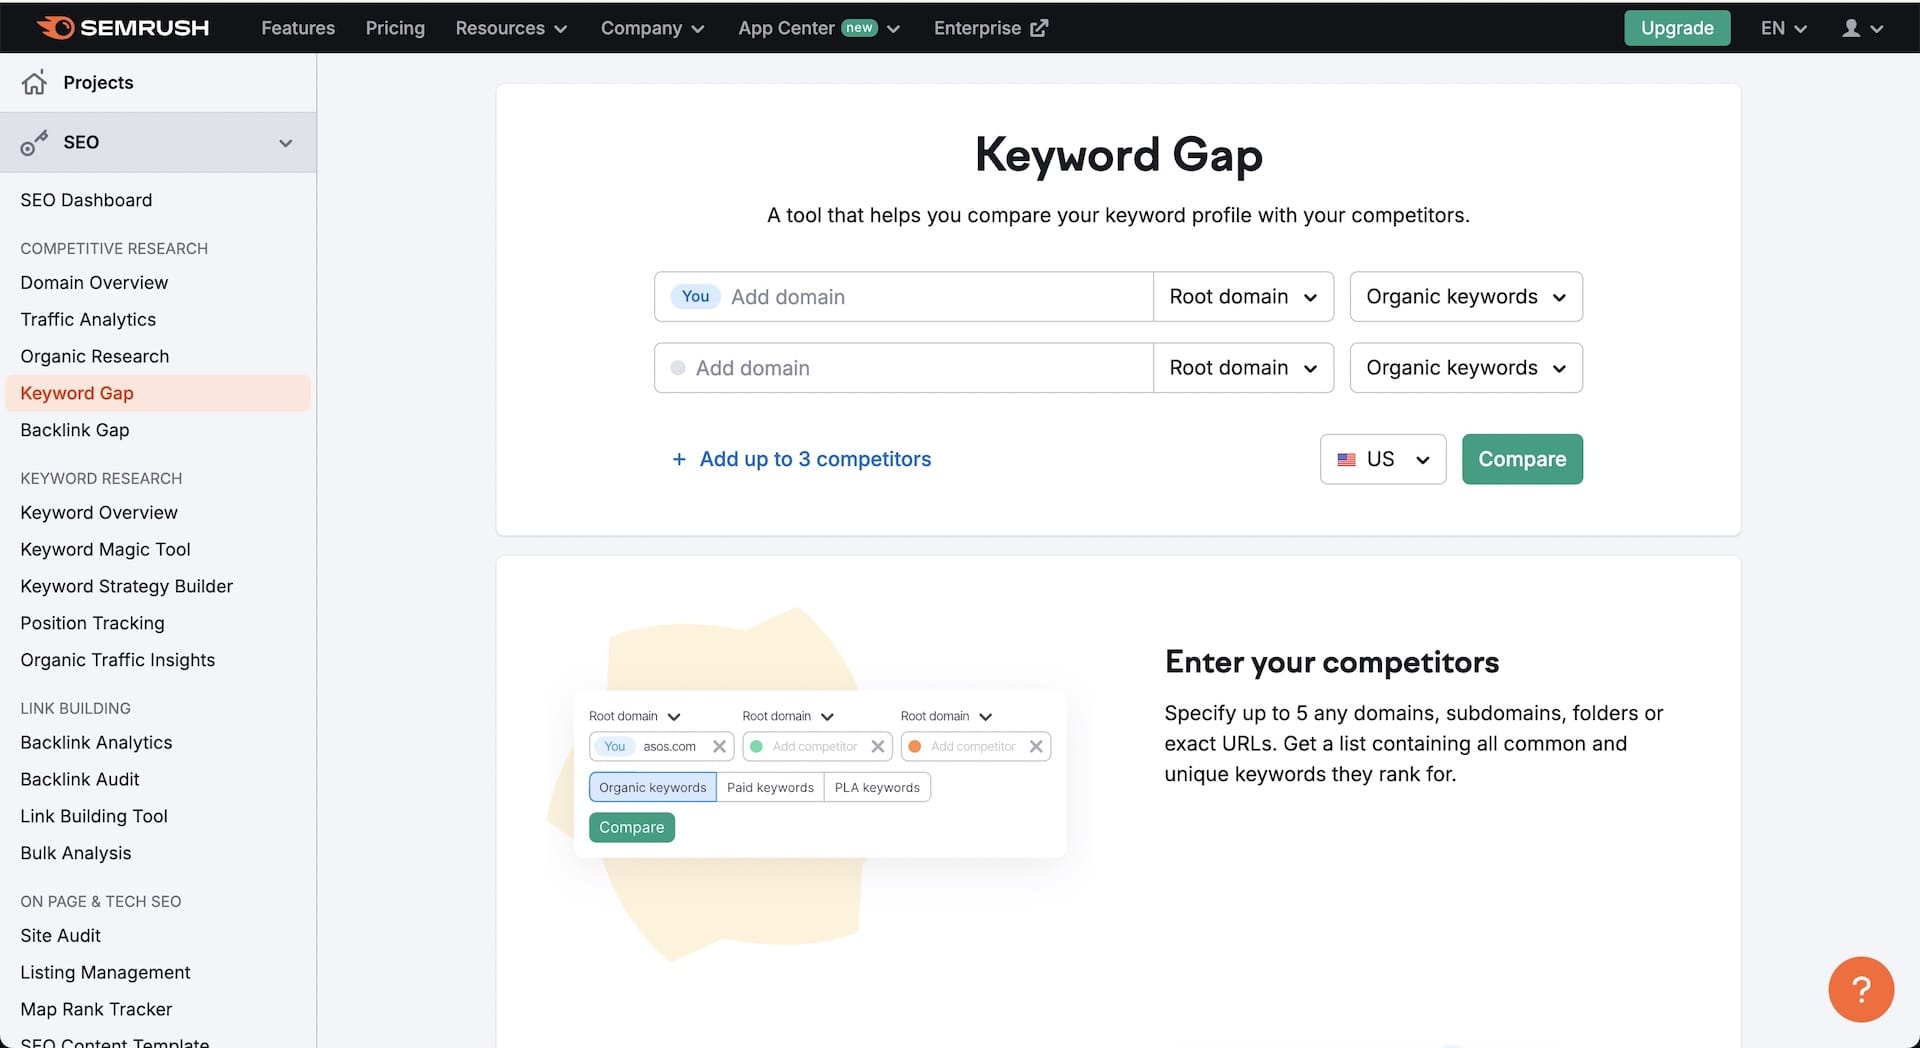
Task: Open Backlink Analytics
Action: tap(96, 743)
